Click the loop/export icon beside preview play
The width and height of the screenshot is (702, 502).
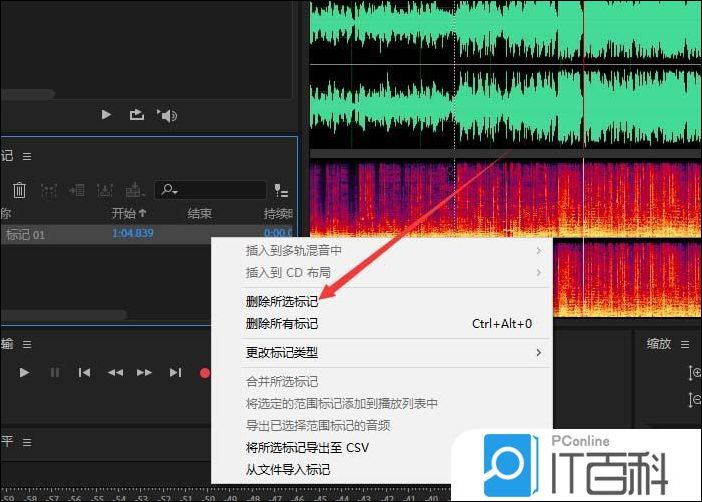[137, 115]
